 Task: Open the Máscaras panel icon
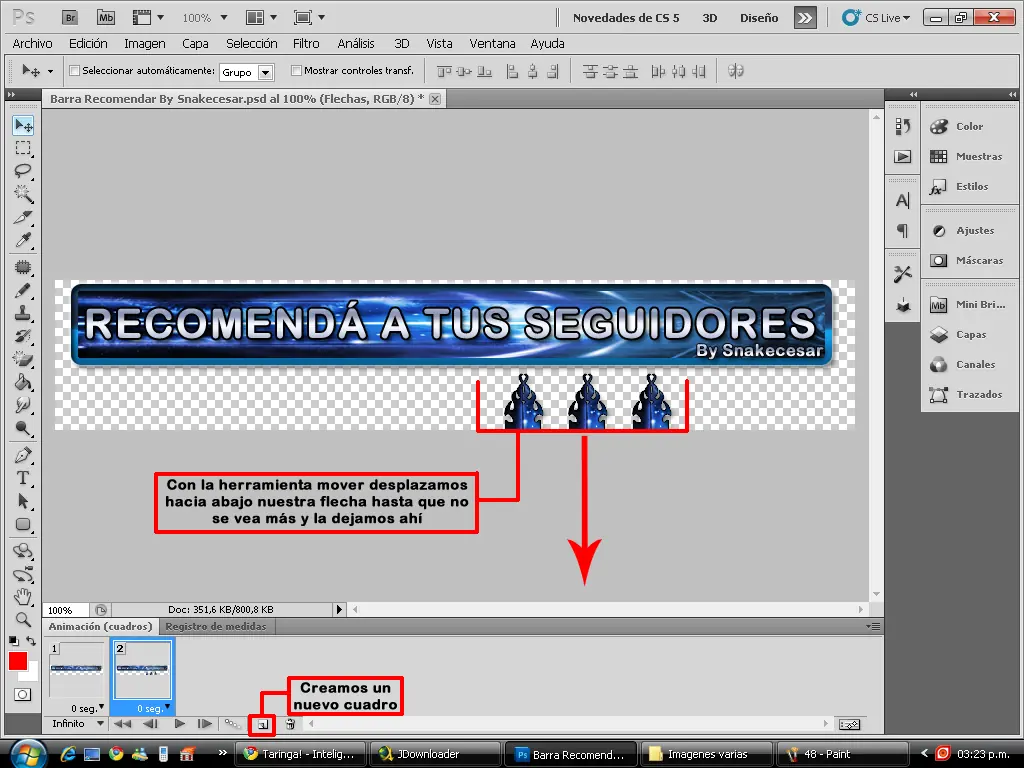[938, 261]
